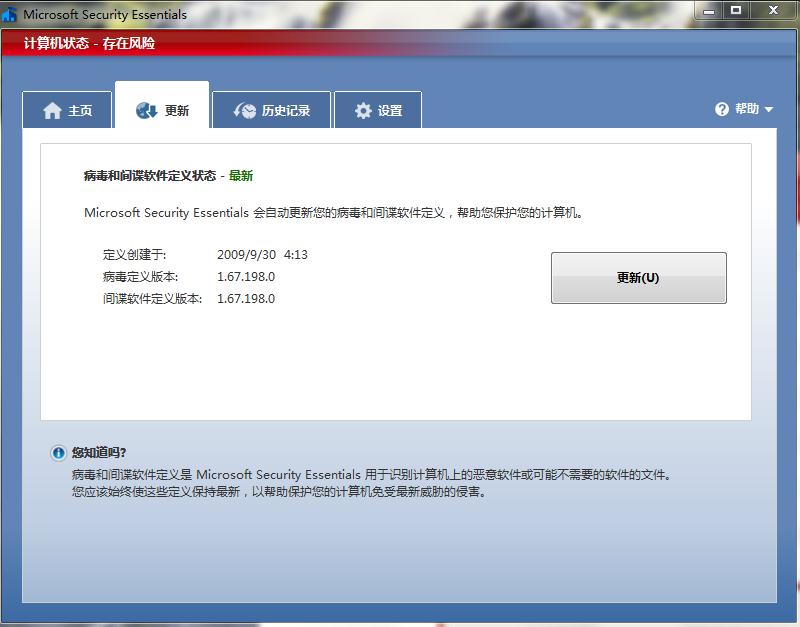Click the 病毒和间谍软件定义状态 heading
This screenshot has height=627, width=800.
click(x=150, y=176)
